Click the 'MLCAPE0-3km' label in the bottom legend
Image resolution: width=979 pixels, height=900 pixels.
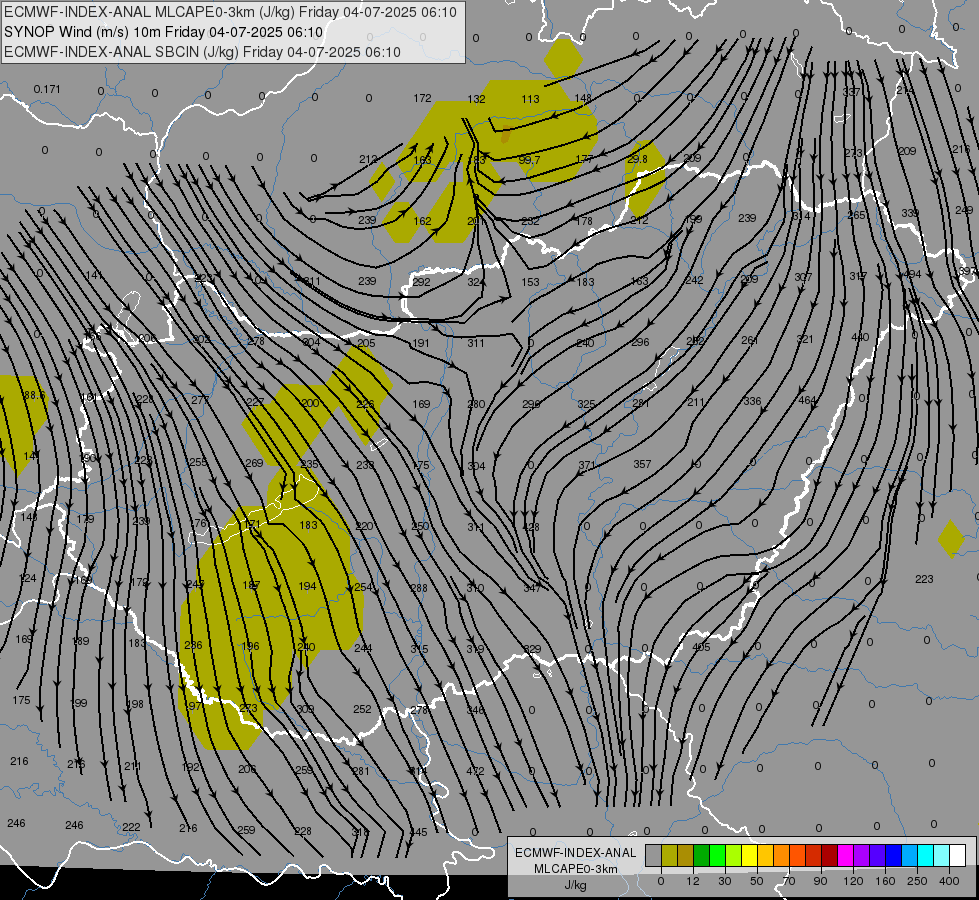(x=576, y=869)
